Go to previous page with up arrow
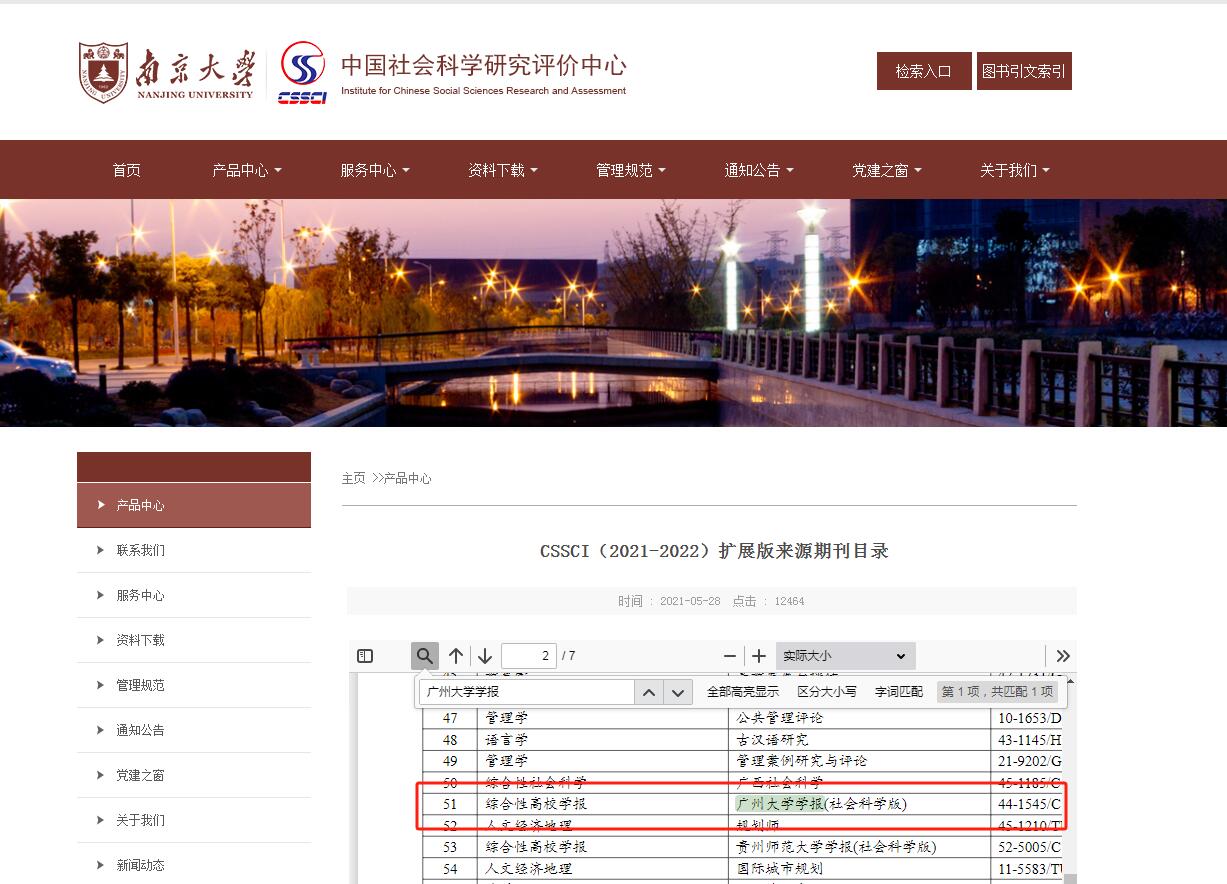This screenshot has height=884, width=1227. coord(456,656)
